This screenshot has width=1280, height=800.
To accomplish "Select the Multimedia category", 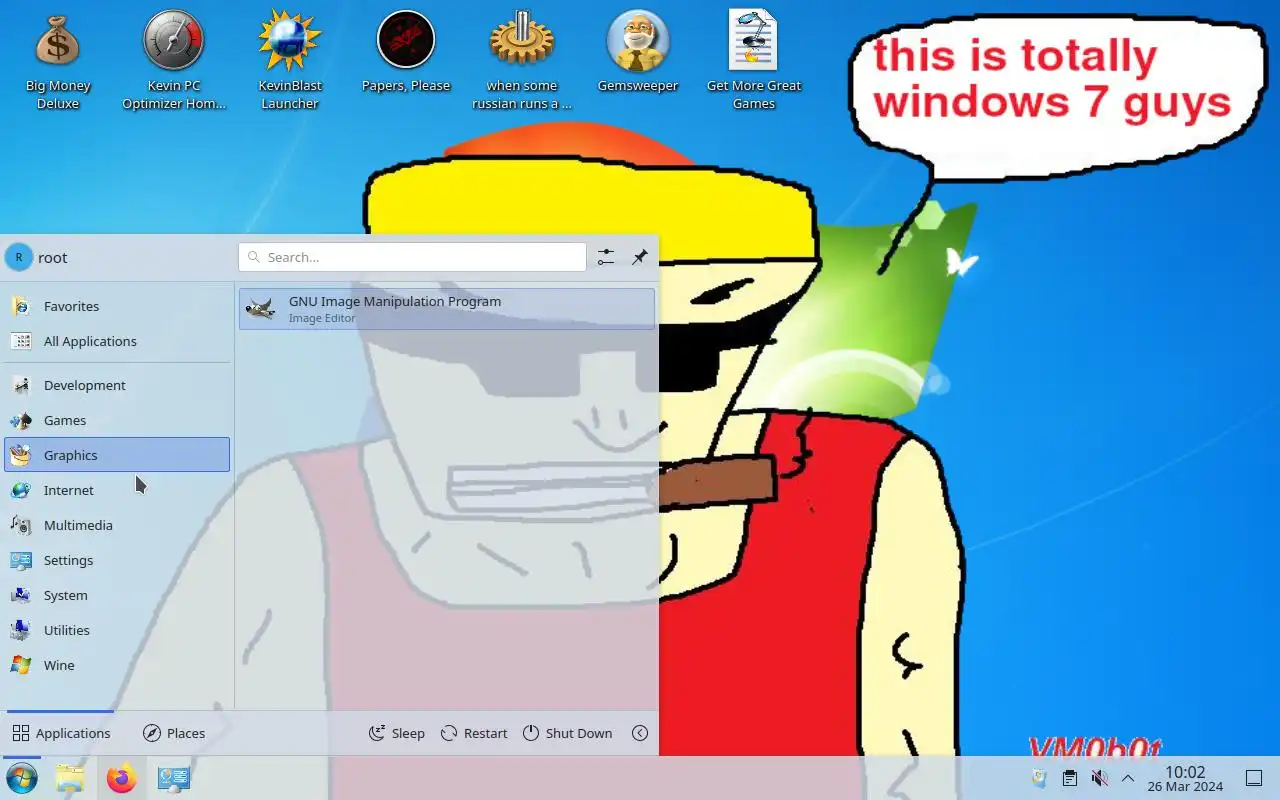I will (x=117, y=525).
